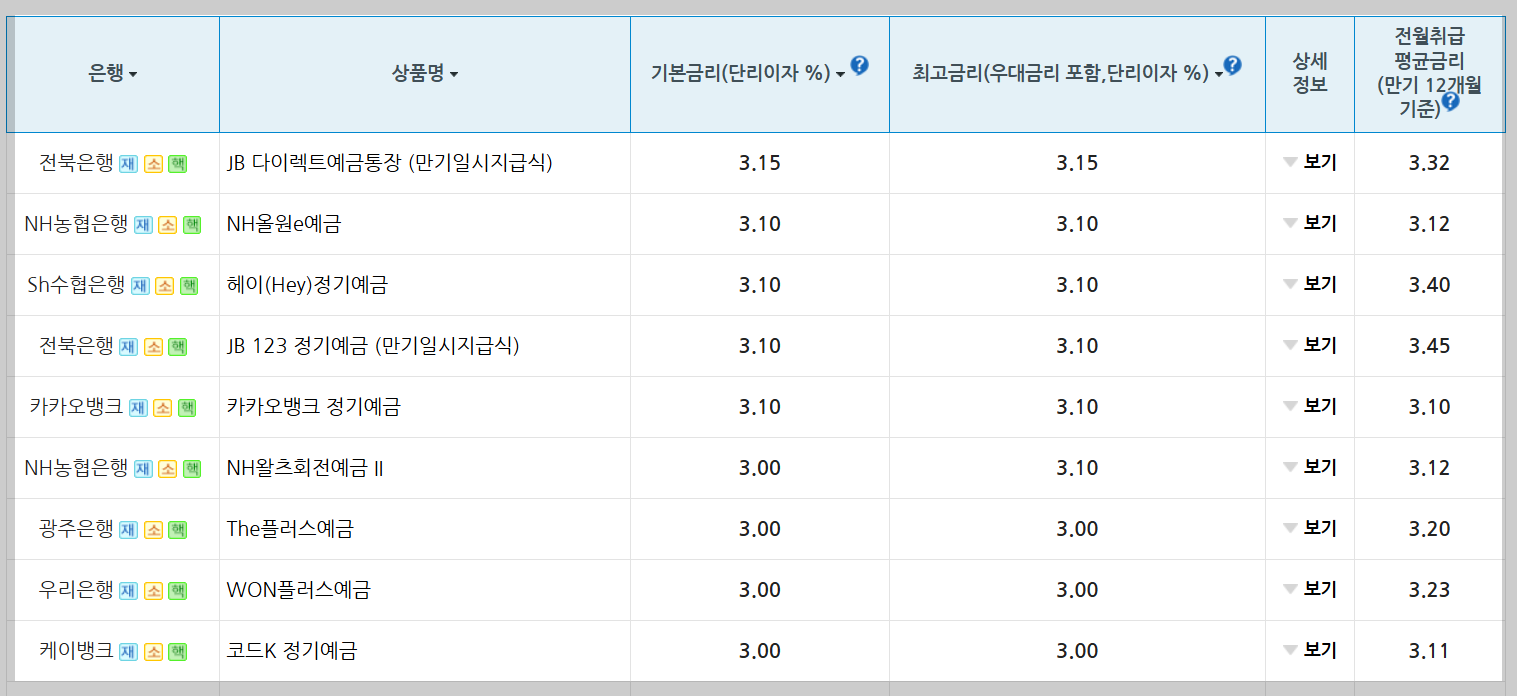Select product name JB 다이렉트예금통장 (만기일시지급식)
The height and width of the screenshot is (696, 1517).
(x=390, y=163)
